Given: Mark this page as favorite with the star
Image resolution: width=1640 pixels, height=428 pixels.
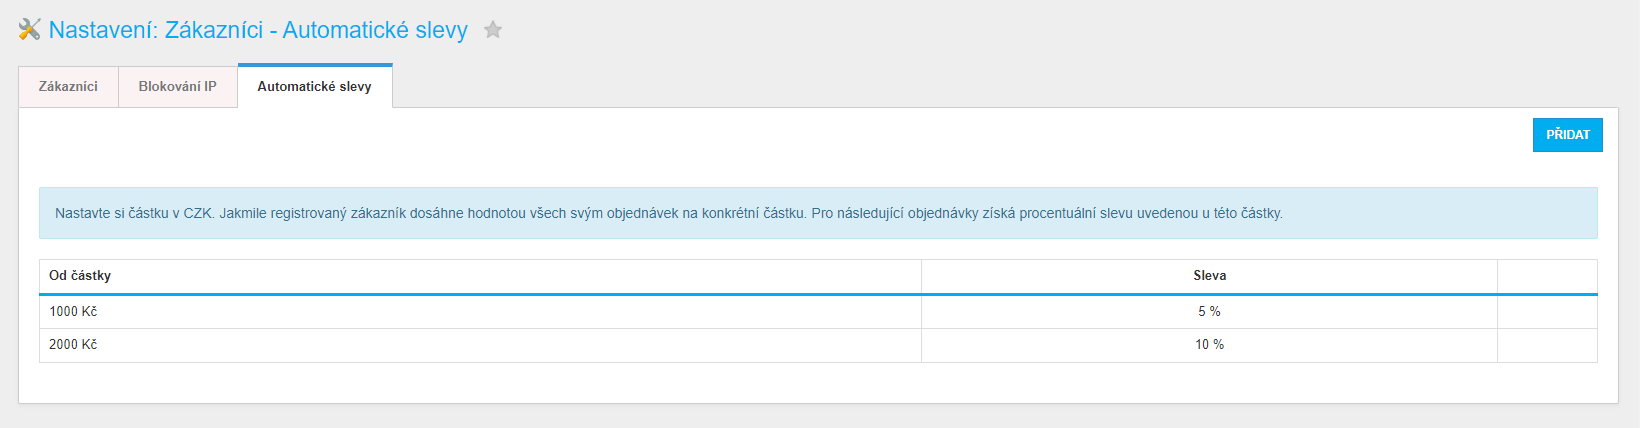Looking at the screenshot, I should tap(492, 30).
